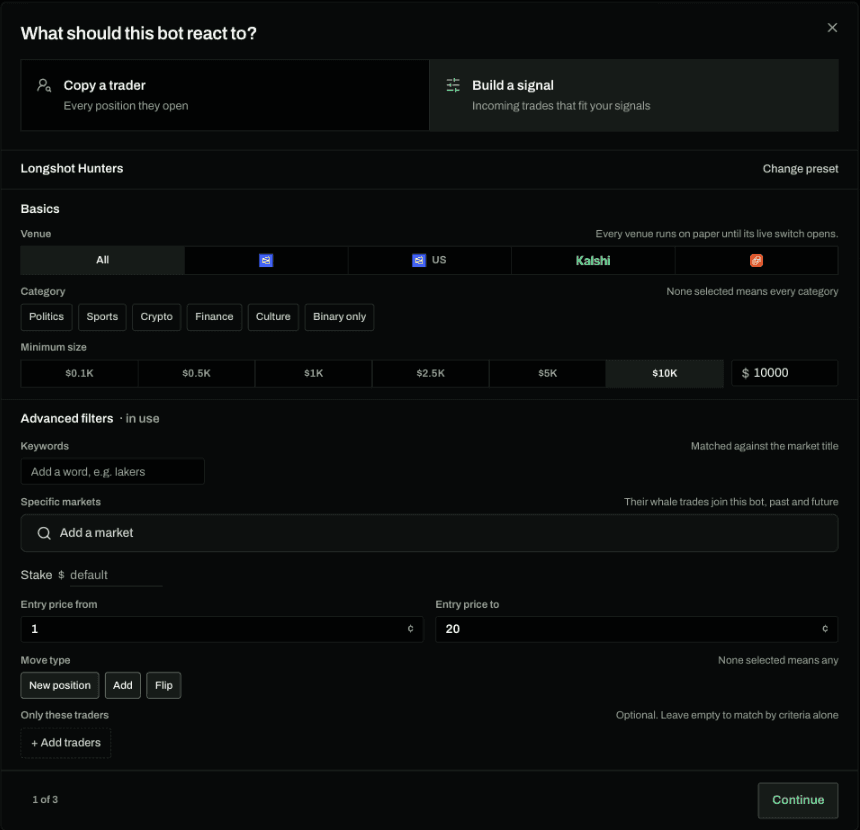Screen dimensions: 860x830
Task: Set minimum size to $5K
Action: (x=547, y=373)
